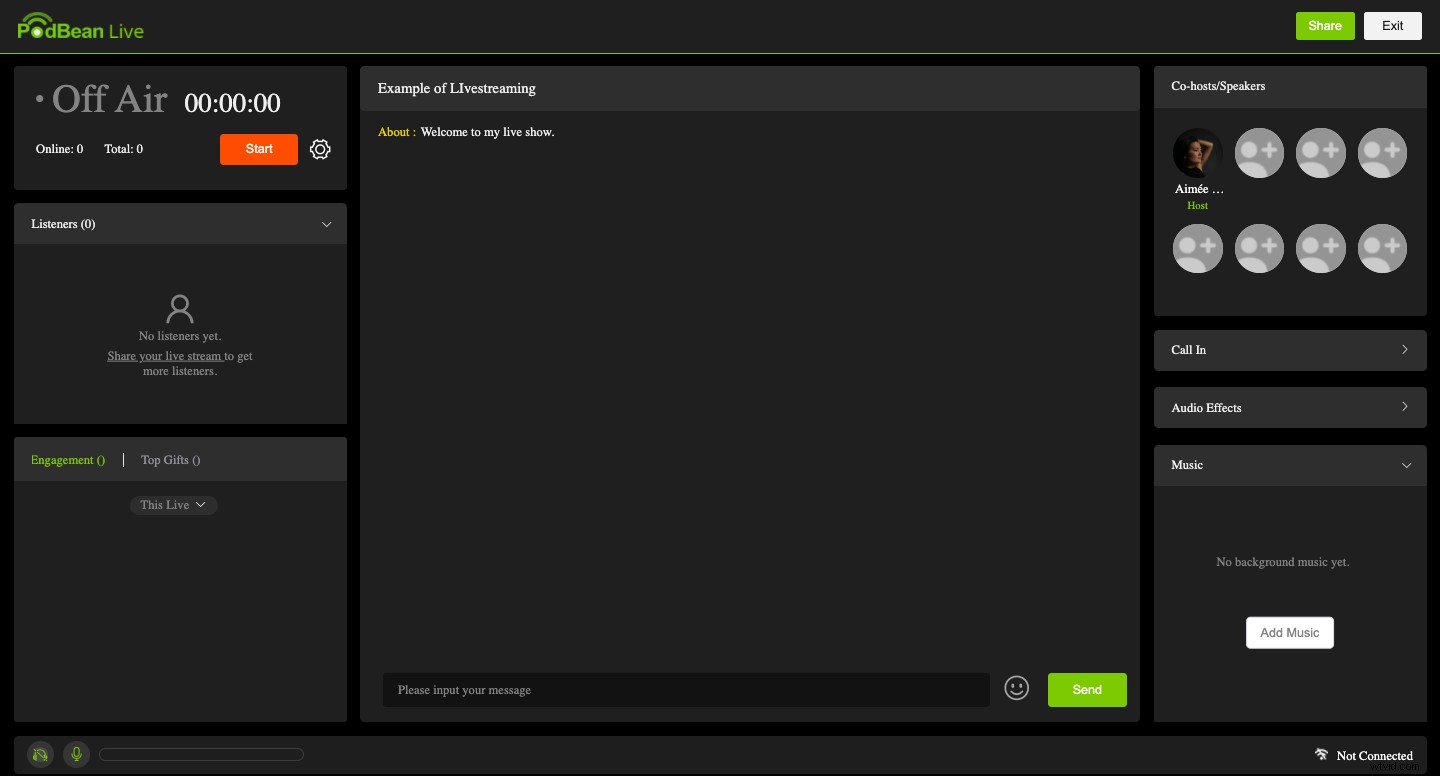Viewport: 1440px width, 776px height.
Task: Click the Please input your message field
Action: (x=687, y=690)
